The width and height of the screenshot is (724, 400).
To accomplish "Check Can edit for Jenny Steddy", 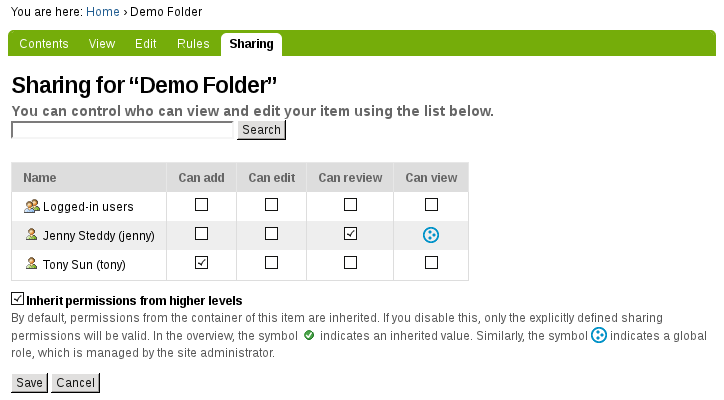I will pyautogui.click(x=272, y=234).
